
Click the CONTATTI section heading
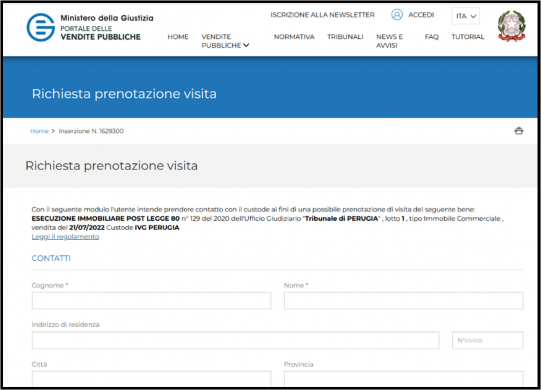click(51, 258)
